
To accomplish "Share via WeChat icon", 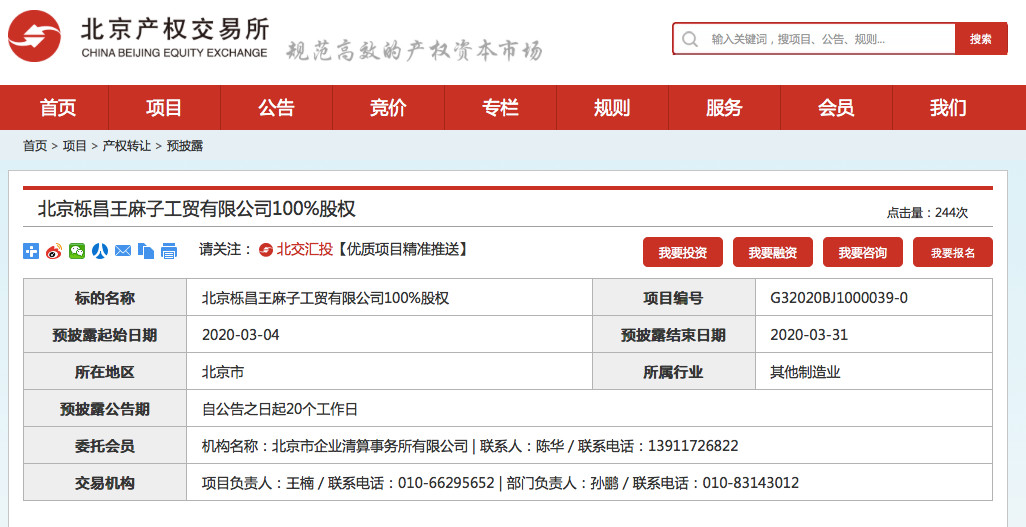I will (x=77, y=251).
